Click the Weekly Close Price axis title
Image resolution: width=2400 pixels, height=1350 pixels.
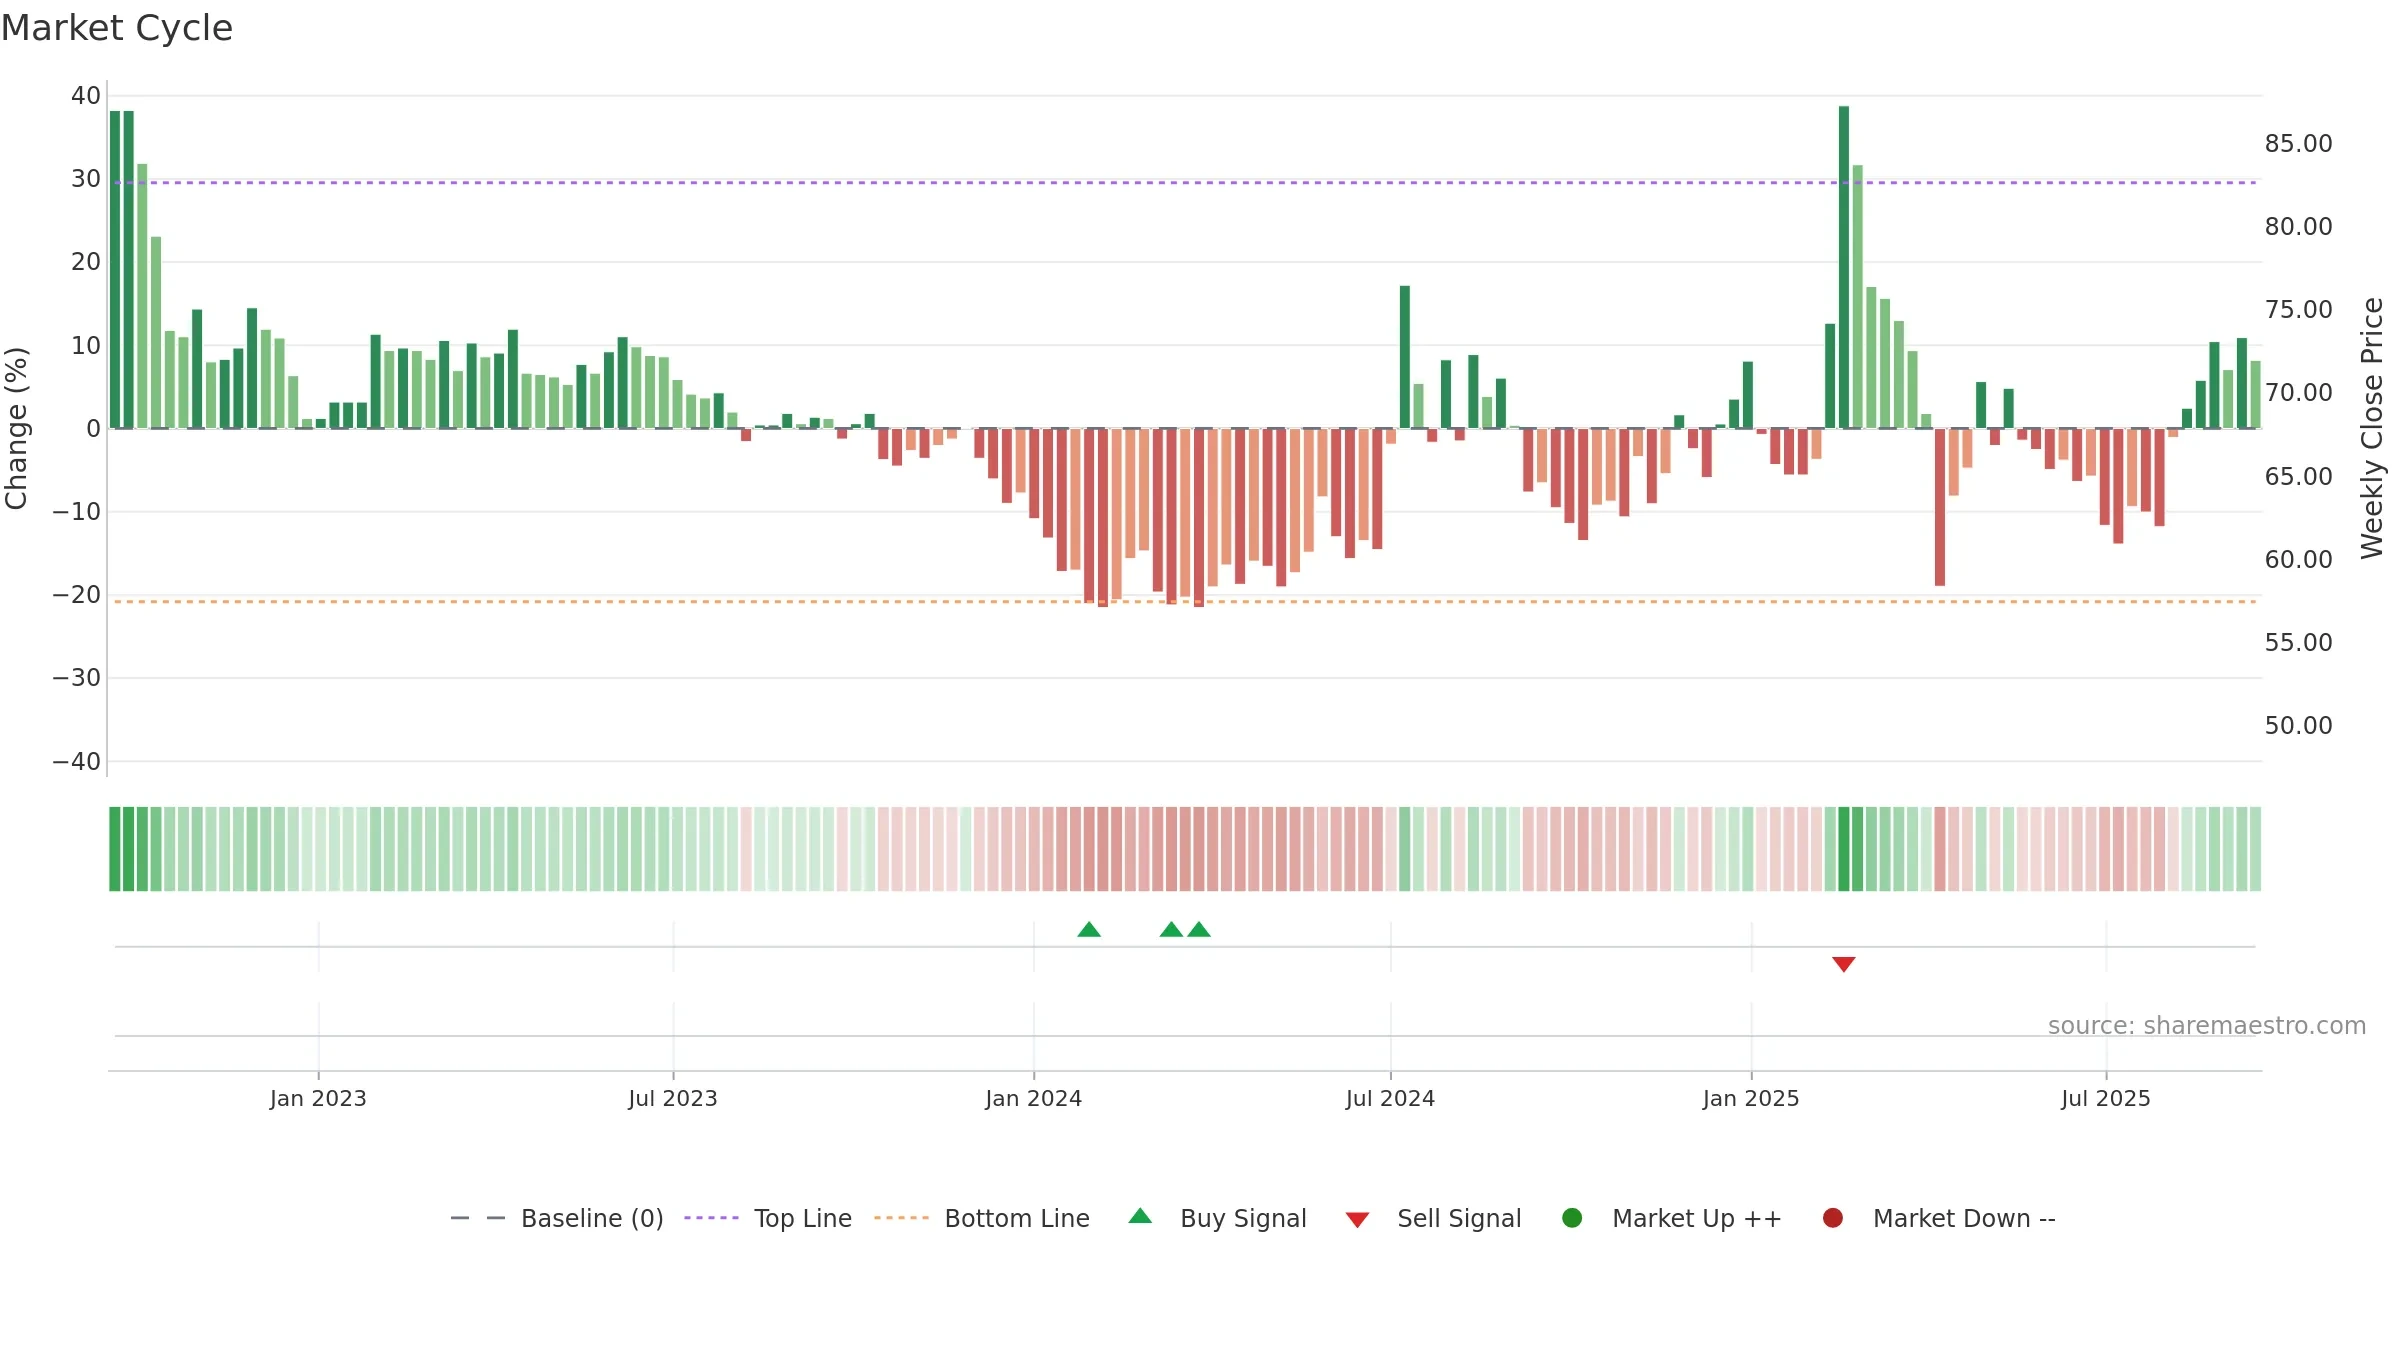[x=2372, y=428]
